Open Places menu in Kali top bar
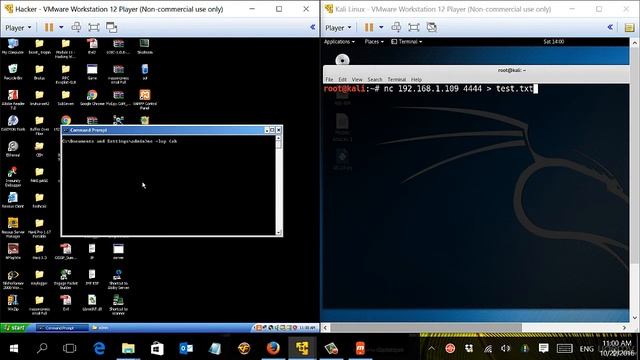 coord(374,42)
